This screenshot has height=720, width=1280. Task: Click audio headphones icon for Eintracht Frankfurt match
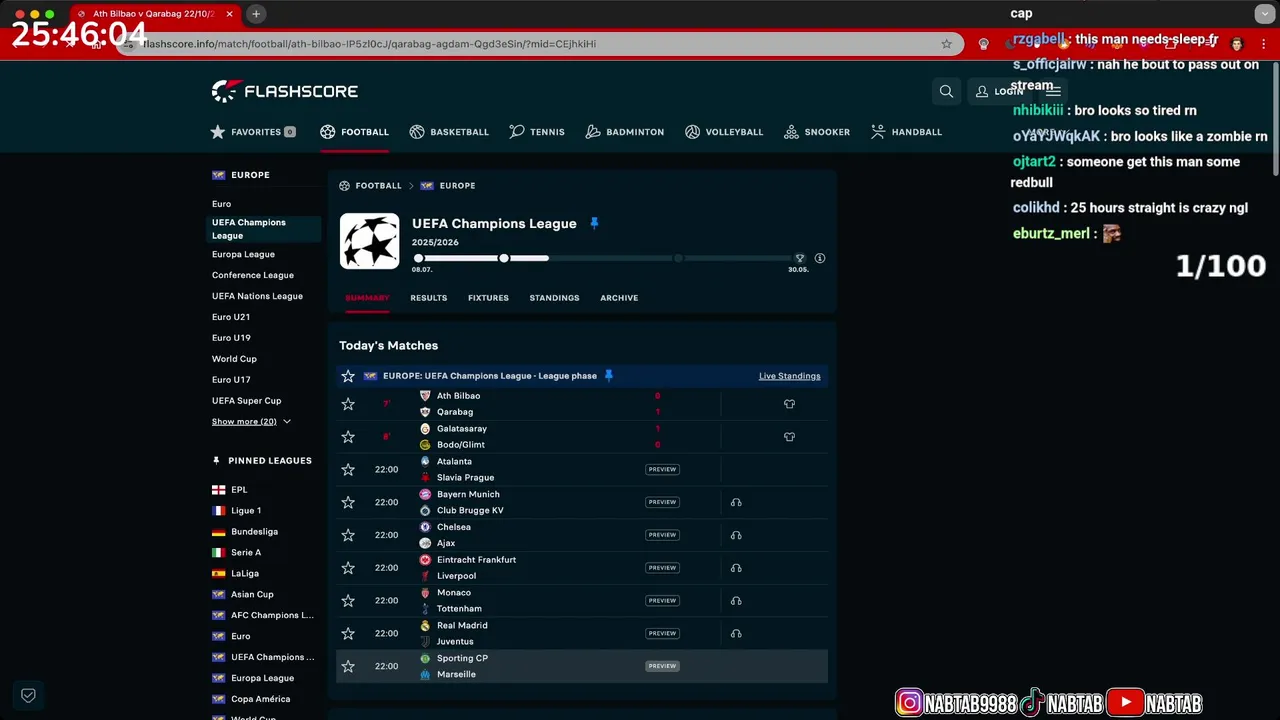click(736, 568)
